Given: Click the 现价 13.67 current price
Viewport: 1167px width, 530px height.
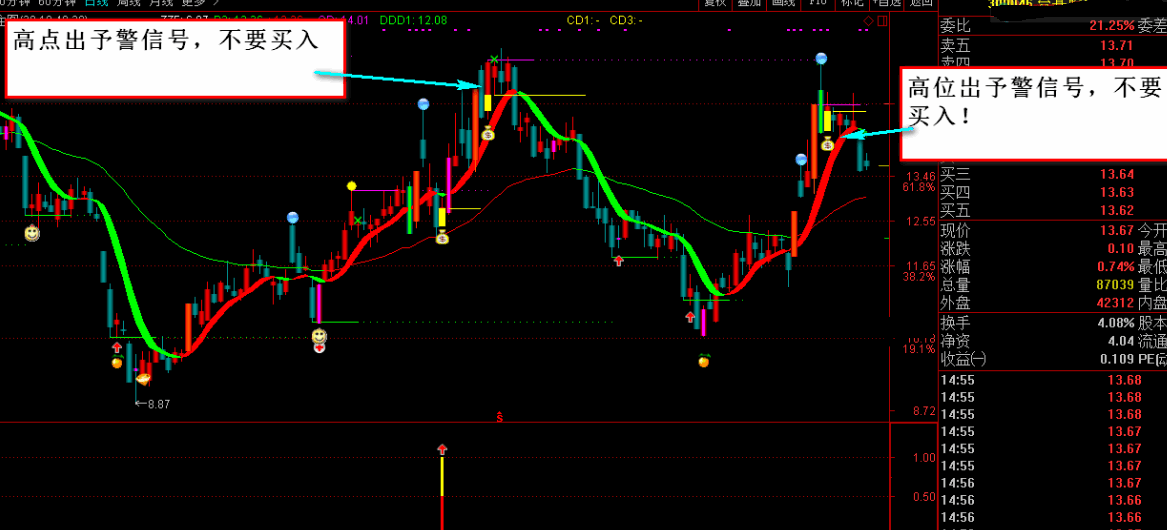Looking at the screenshot, I should tap(1117, 230).
